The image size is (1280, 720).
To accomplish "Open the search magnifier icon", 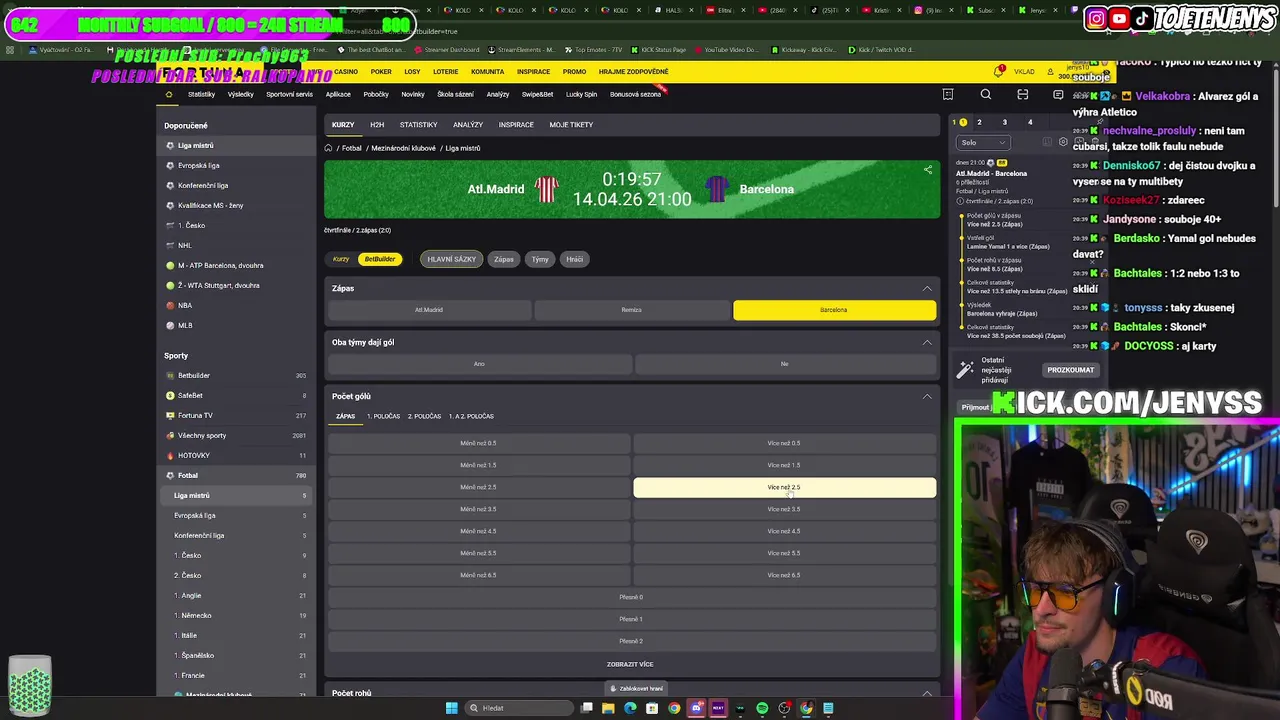I will (x=986, y=95).
